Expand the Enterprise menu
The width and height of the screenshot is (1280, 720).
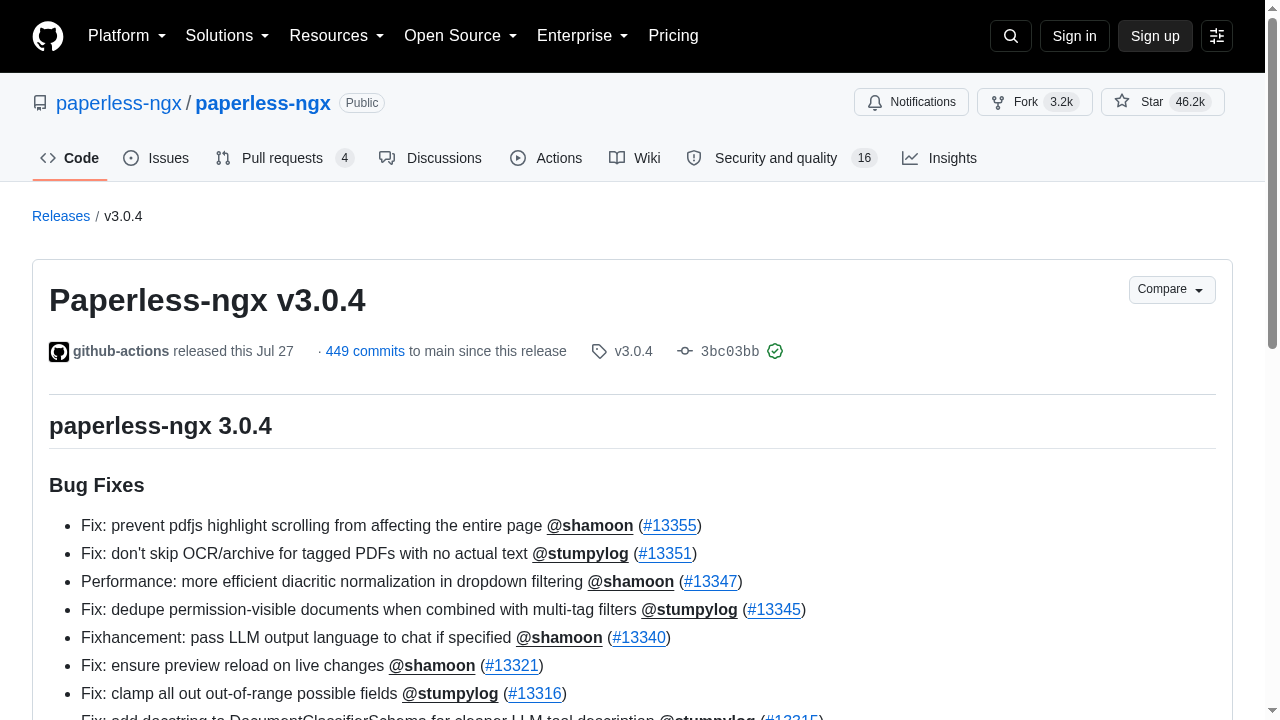pos(582,36)
